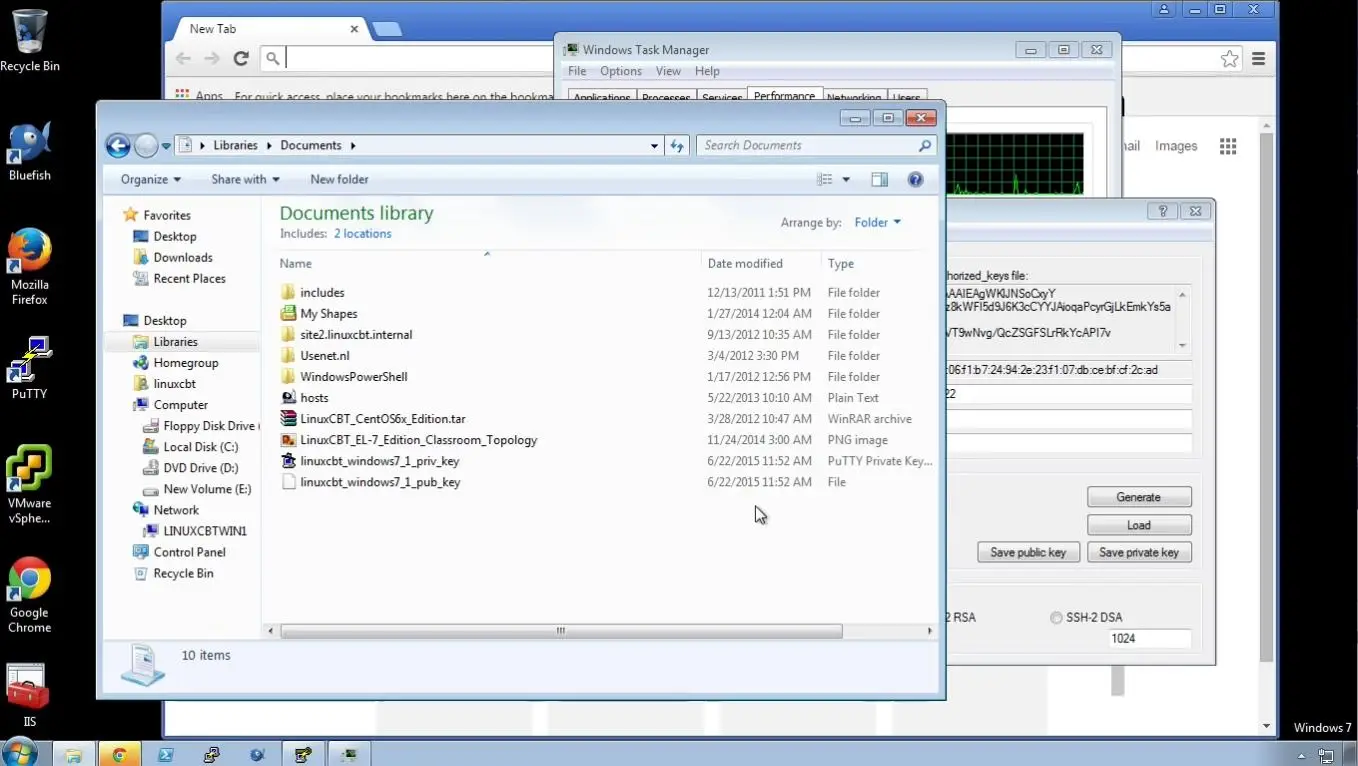Open the network icon in system tray
The image size is (1358, 766).
(1324, 756)
